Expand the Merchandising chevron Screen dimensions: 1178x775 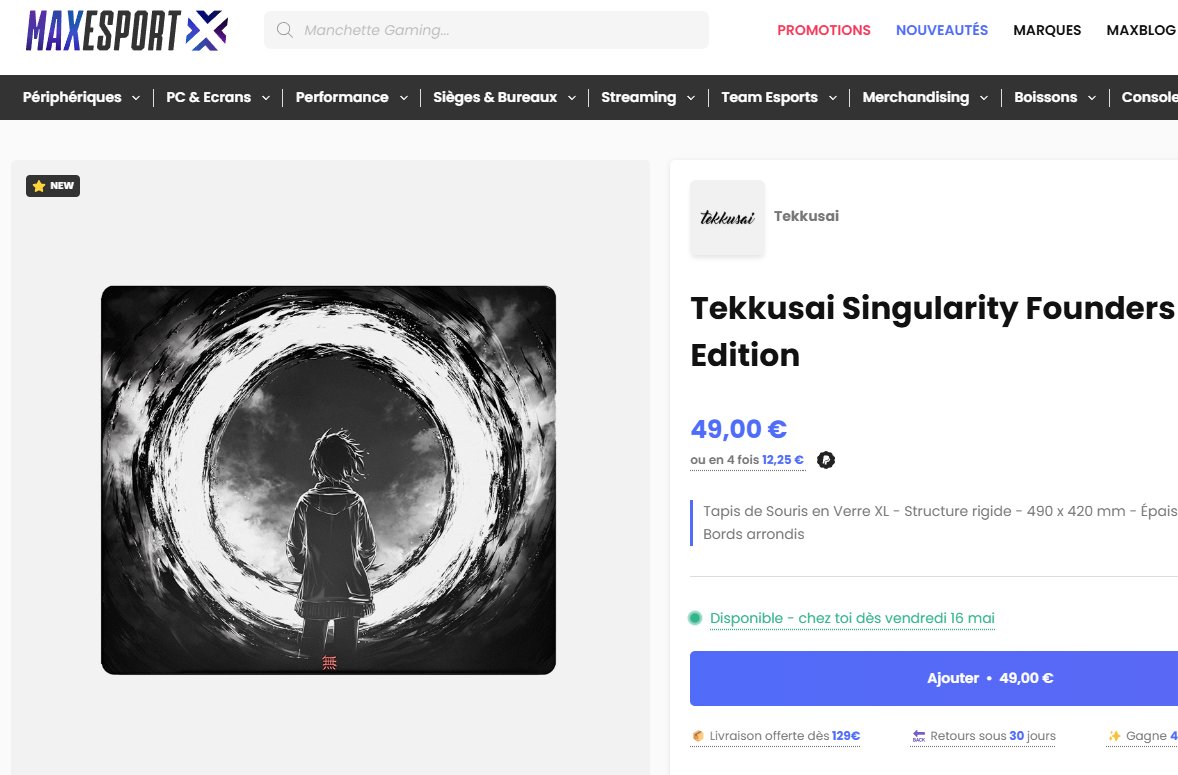click(983, 98)
